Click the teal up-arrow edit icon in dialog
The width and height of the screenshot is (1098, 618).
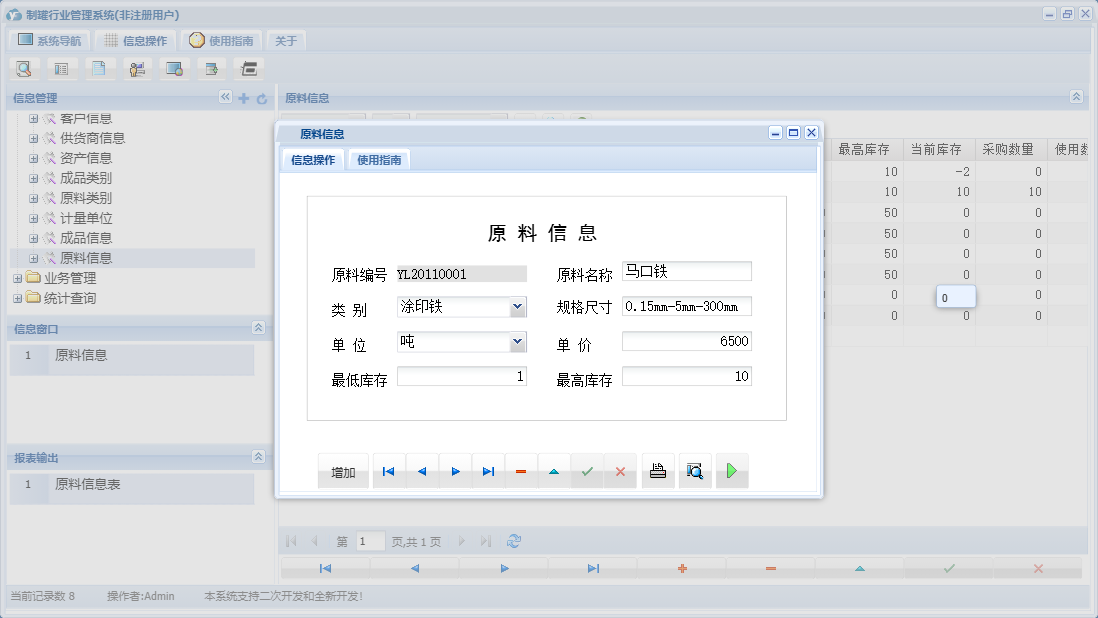pyautogui.click(x=554, y=472)
